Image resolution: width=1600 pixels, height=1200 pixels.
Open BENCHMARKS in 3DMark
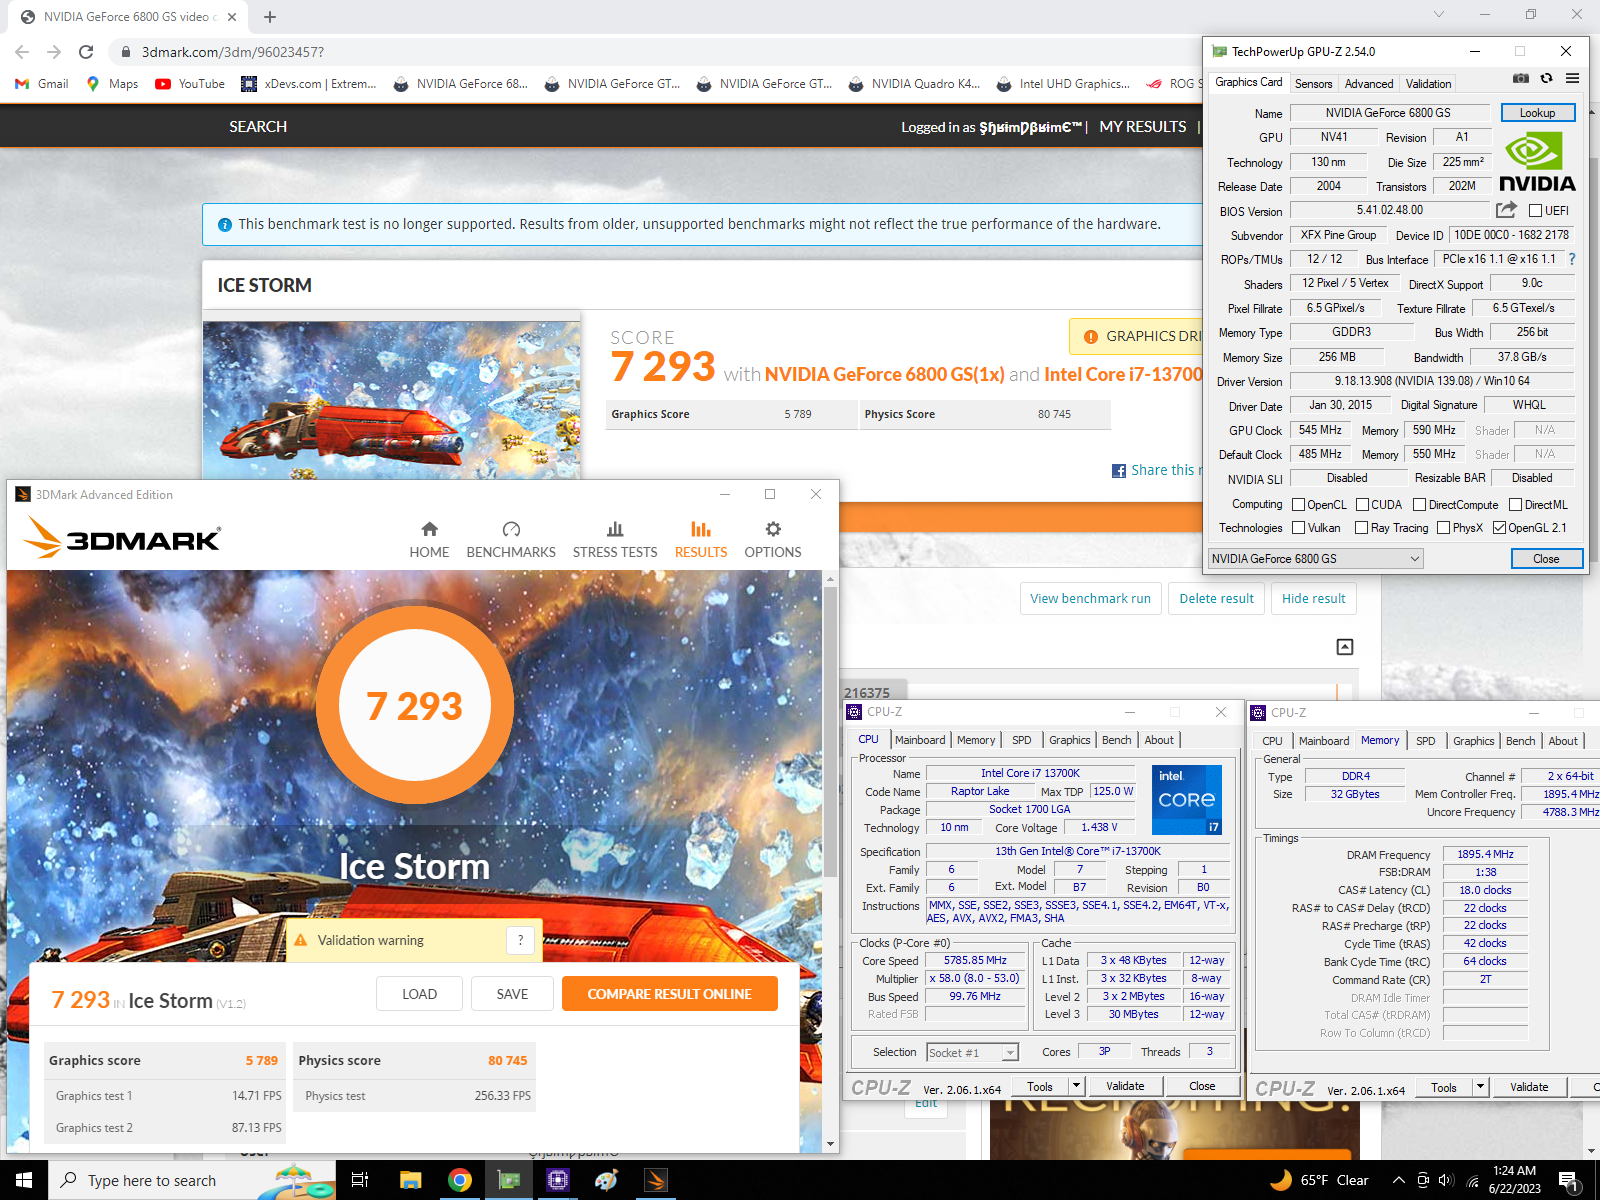pyautogui.click(x=511, y=539)
